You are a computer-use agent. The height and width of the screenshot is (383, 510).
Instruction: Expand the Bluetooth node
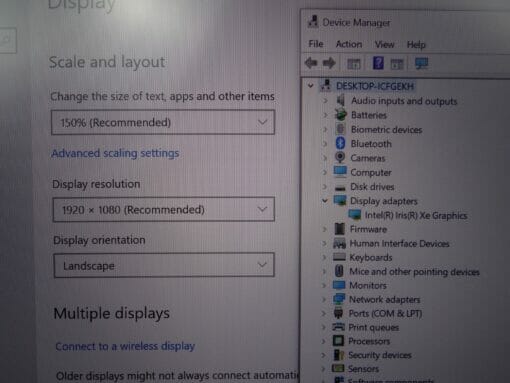coord(325,143)
